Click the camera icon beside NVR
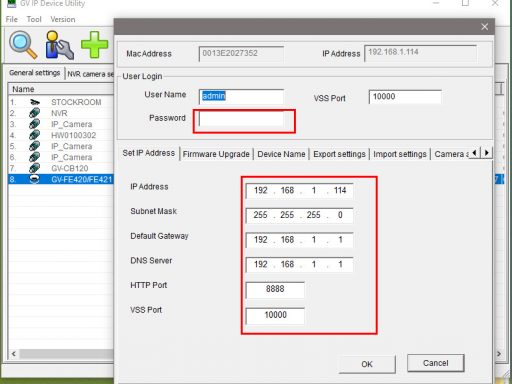Image resolution: width=512 pixels, height=384 pixels. click(x=35, y=113)
